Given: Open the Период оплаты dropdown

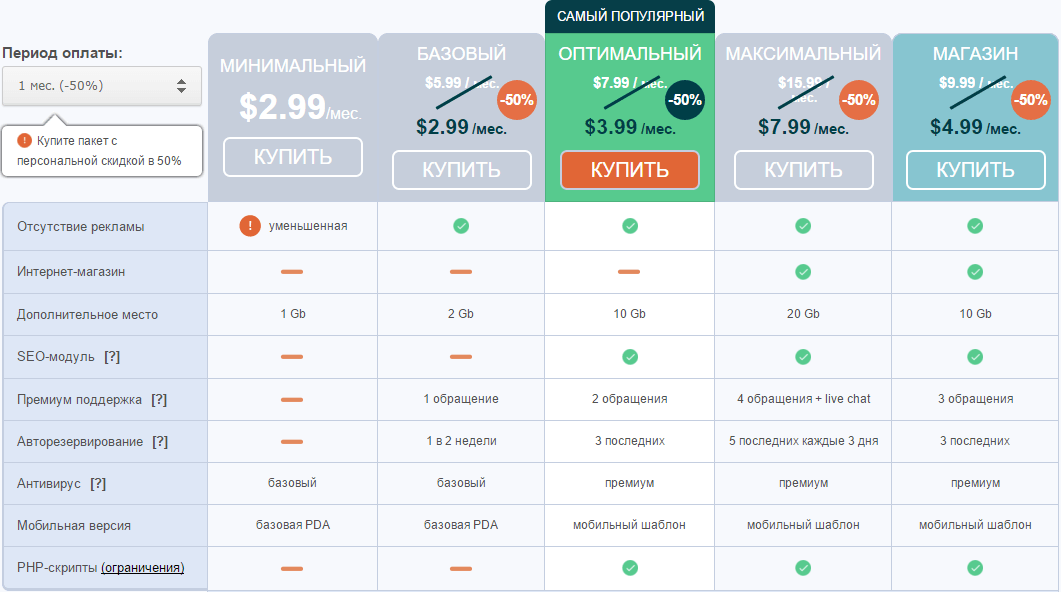Looking at the screenshot, I should coord(102,86).
